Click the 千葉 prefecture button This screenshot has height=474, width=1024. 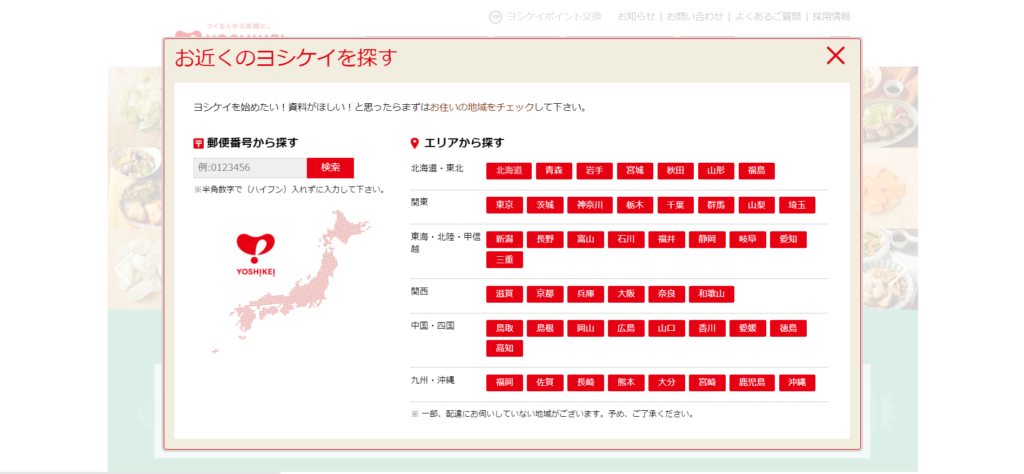675,205
